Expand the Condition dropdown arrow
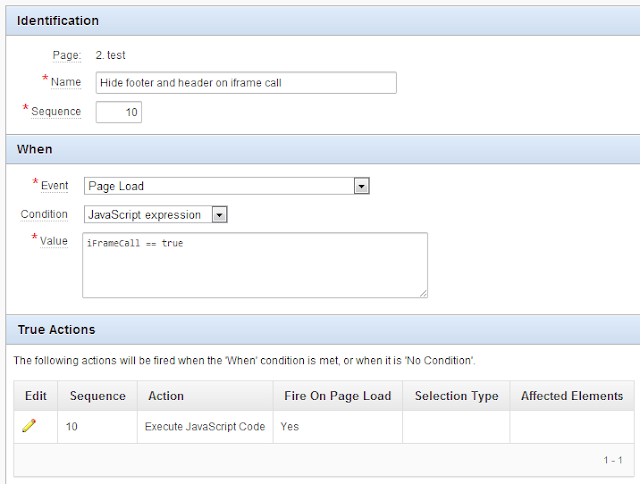Screen dimensions: 640x484 [x=219, y=214]
